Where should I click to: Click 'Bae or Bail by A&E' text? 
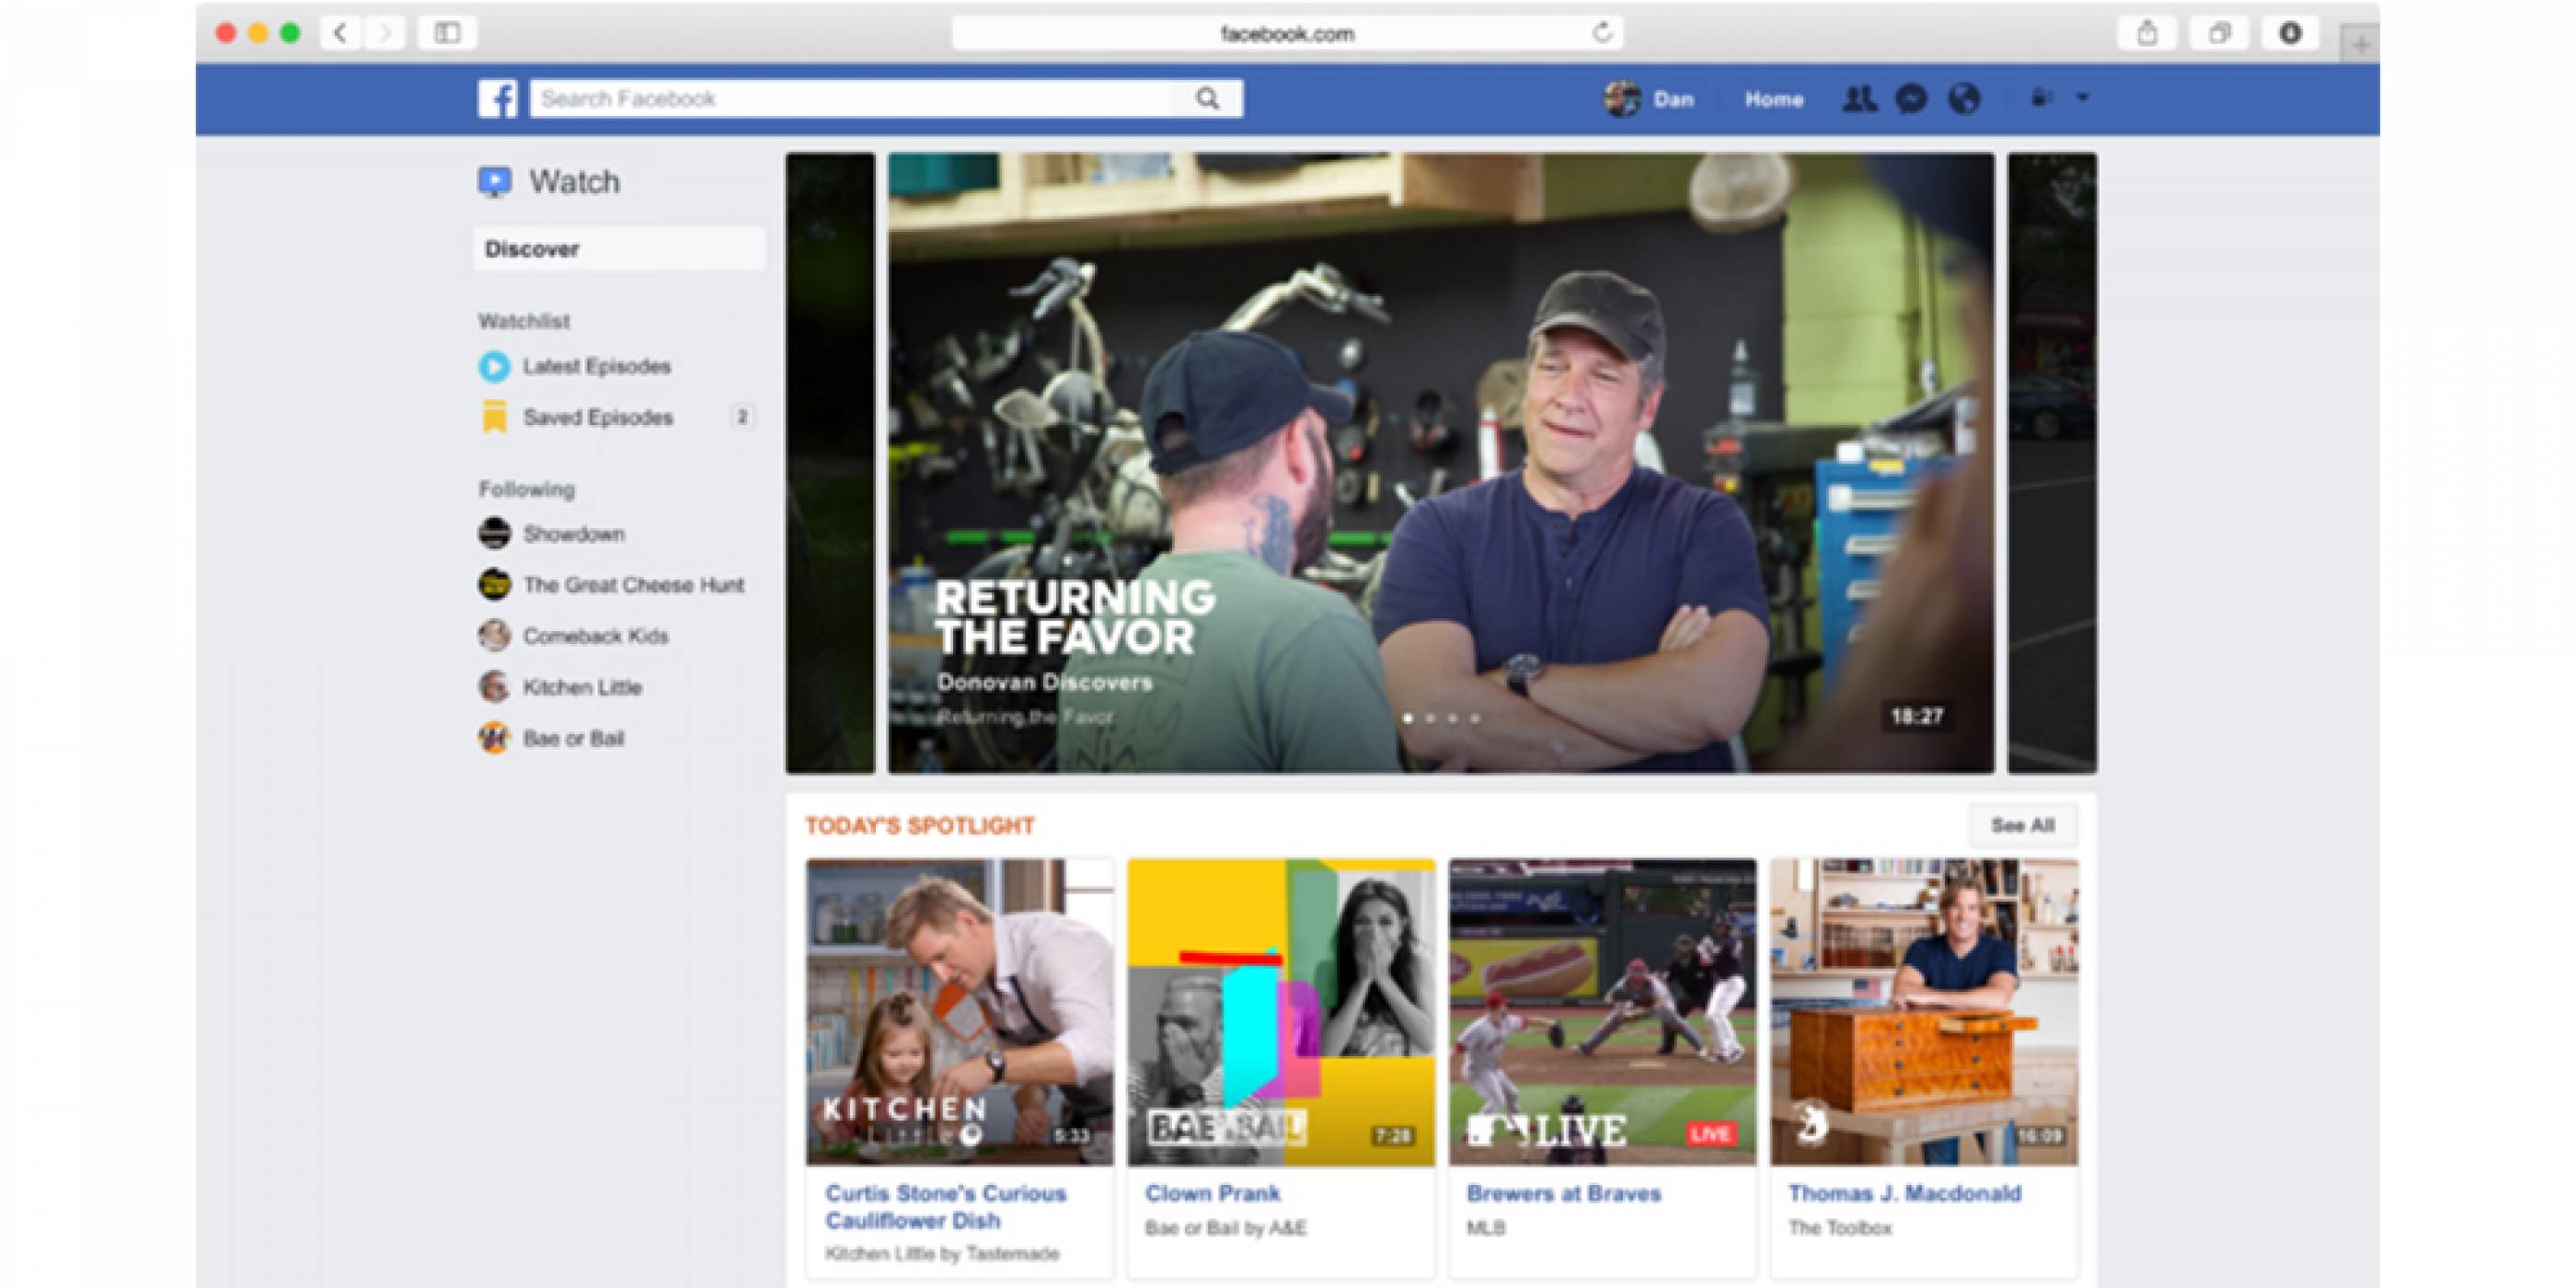(1226, 1228)
